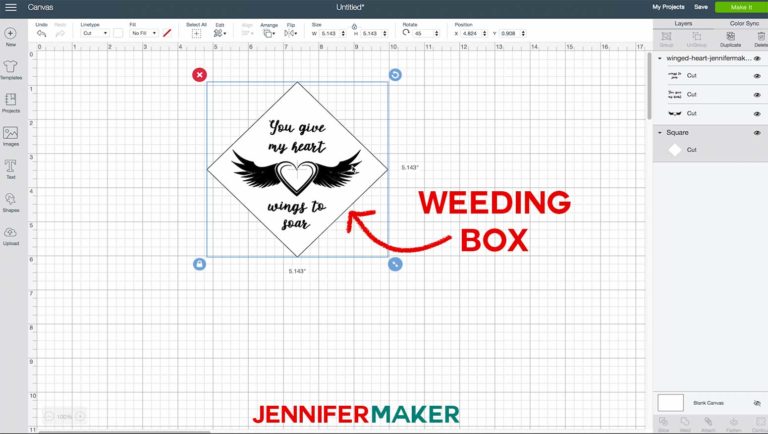Open the Templates panel
This screenshot has height=434, width=768.
pyautogui.click(x=10, y=70)
